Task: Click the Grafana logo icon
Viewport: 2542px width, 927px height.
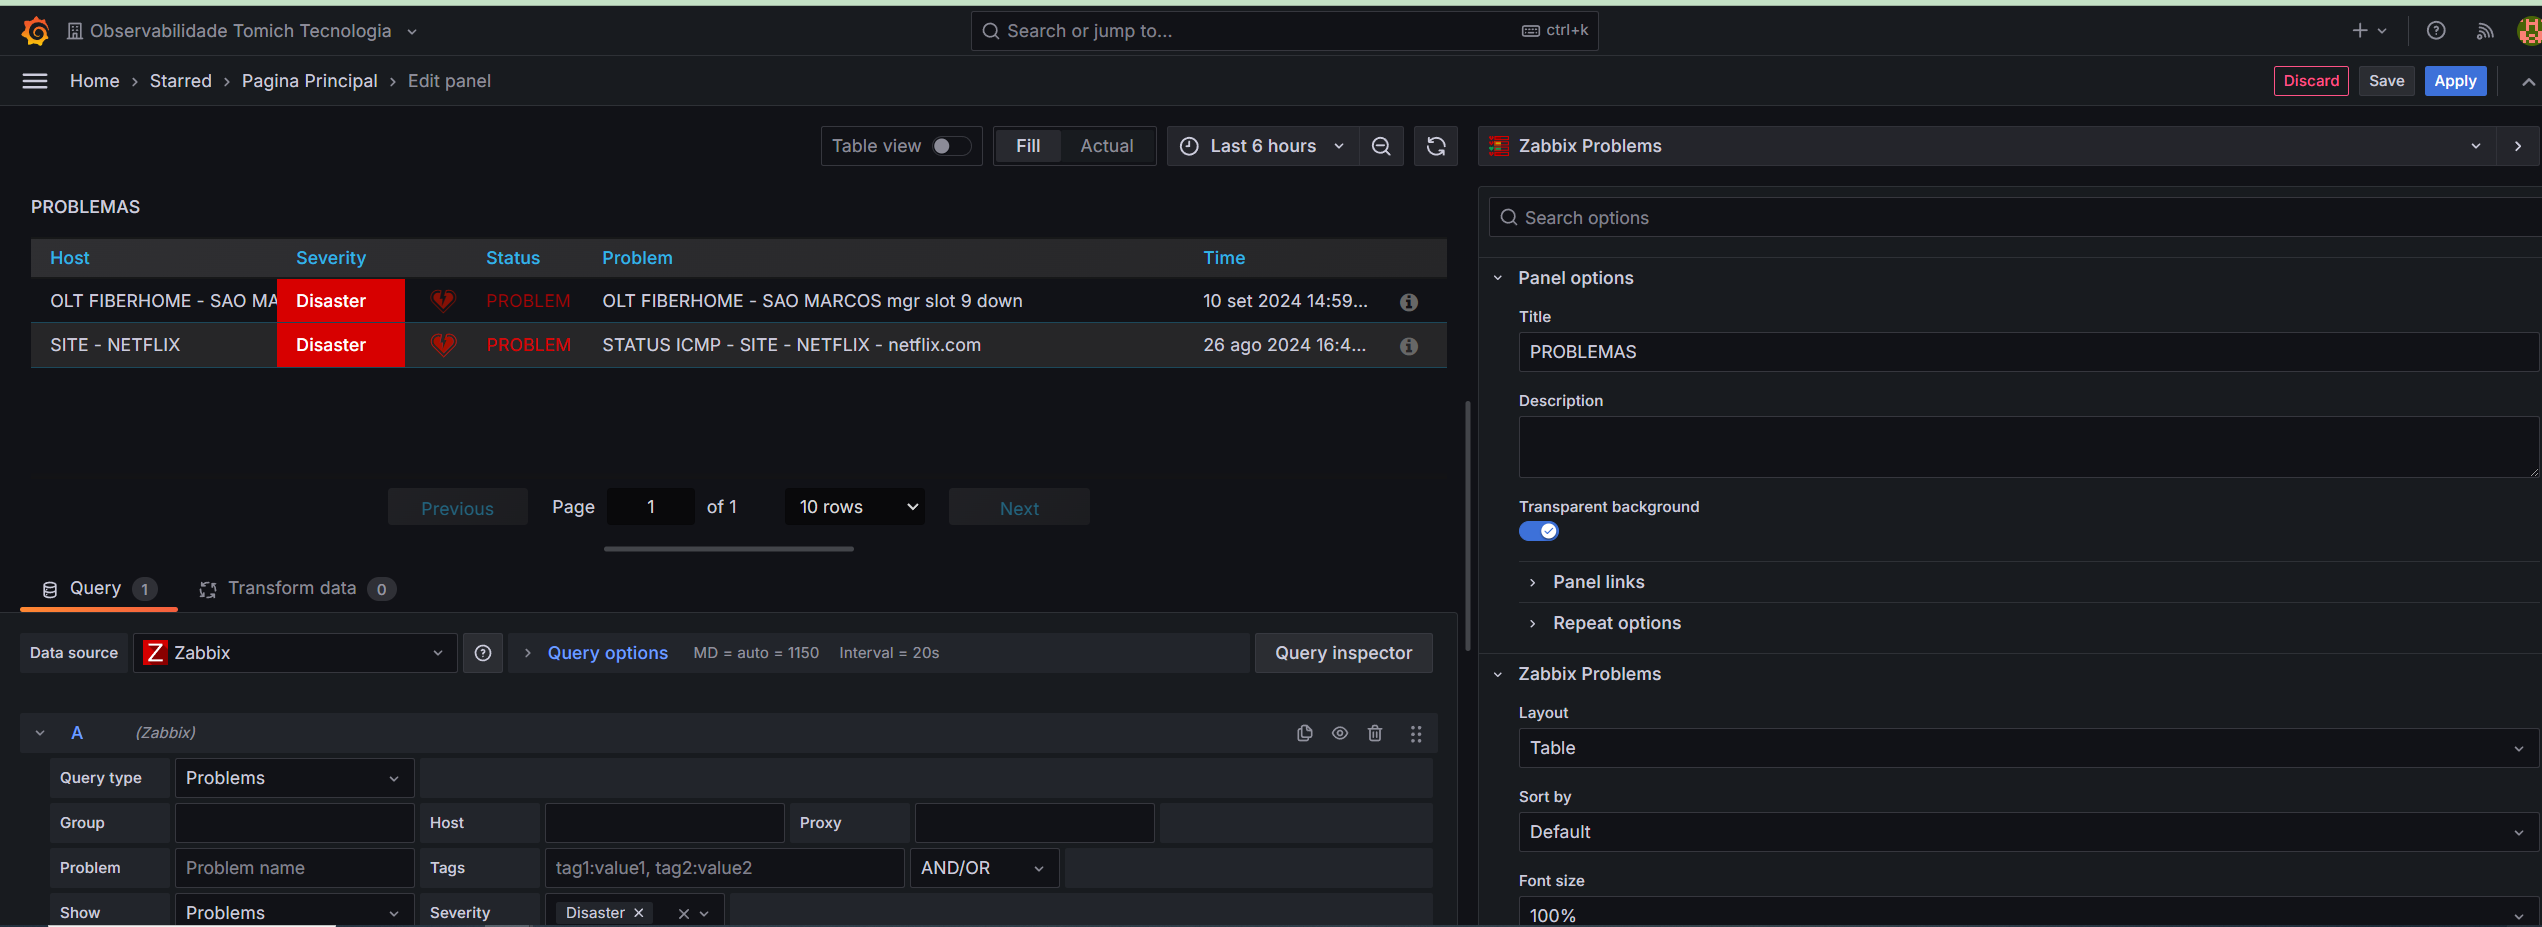Action: click(x=36, y=31)
